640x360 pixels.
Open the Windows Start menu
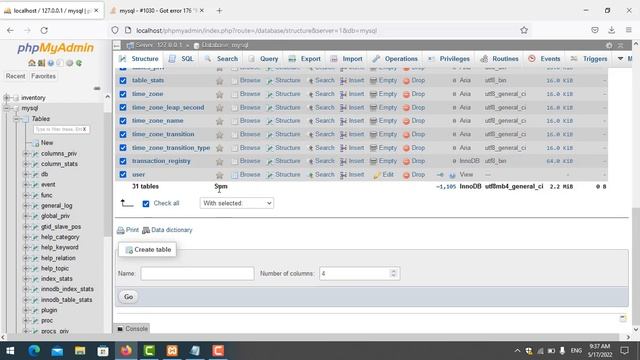(x=10, y=351)
